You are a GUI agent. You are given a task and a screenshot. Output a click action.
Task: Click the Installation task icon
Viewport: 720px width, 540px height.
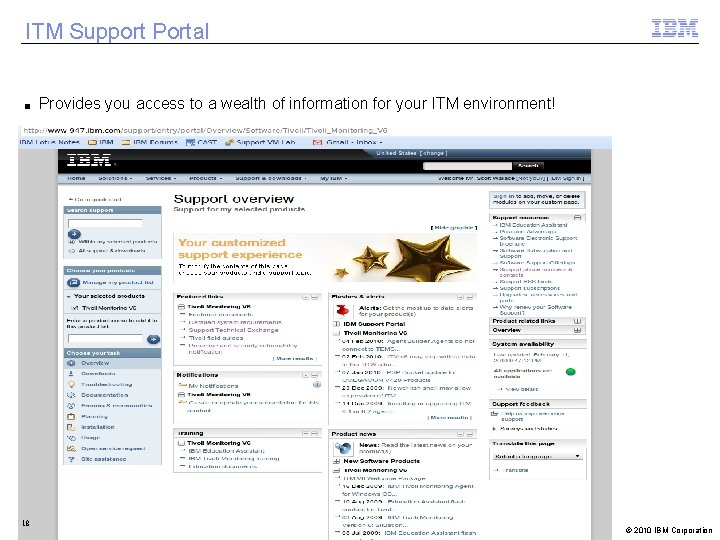71,427
